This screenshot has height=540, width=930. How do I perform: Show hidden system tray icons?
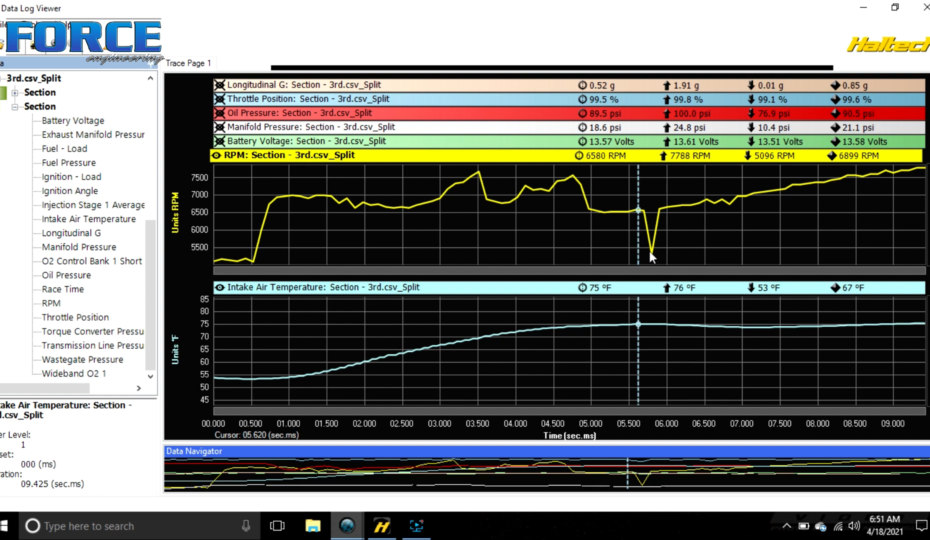click(786, 526)
